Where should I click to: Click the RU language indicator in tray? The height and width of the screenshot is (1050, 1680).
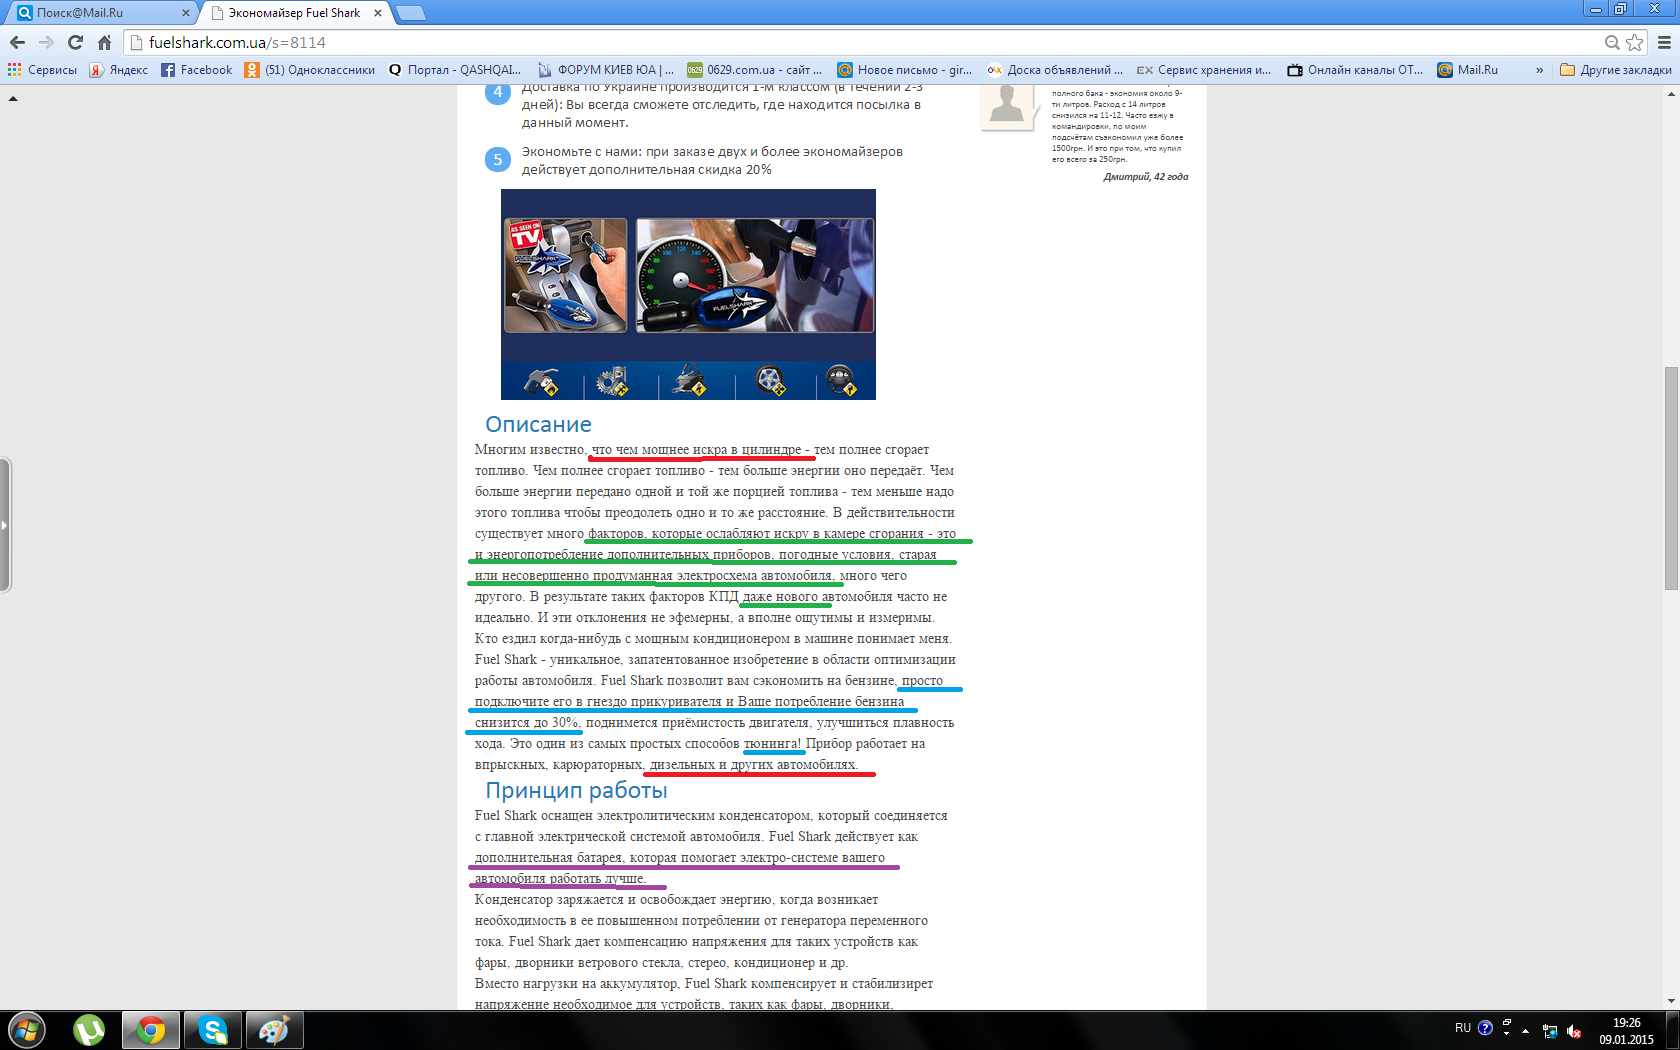point(1462,1028)
